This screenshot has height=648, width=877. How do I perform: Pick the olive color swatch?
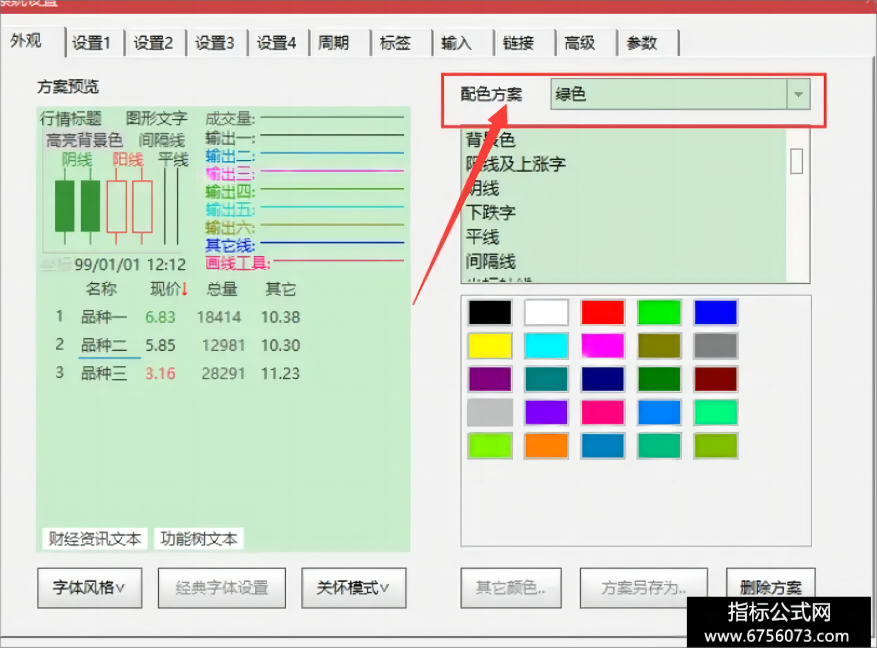coord(659,346)
